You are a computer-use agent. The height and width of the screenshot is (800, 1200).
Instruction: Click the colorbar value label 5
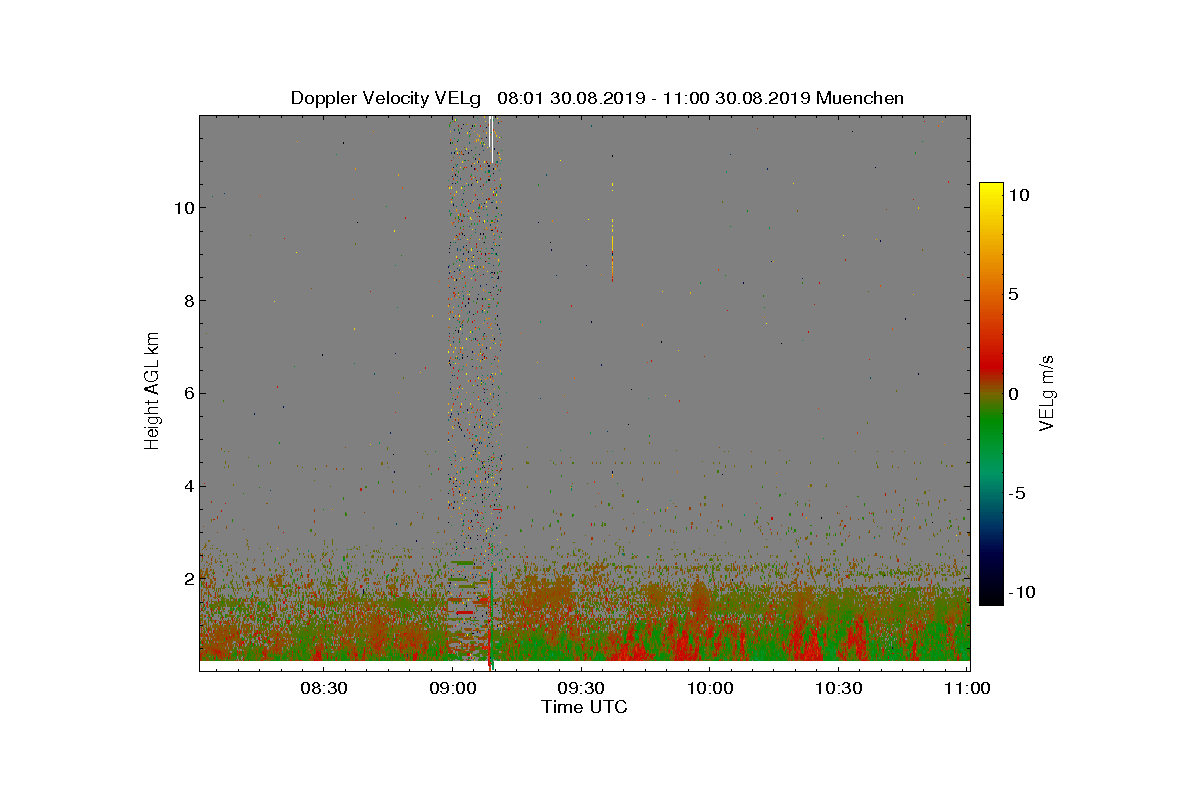tap(1014, 295)
